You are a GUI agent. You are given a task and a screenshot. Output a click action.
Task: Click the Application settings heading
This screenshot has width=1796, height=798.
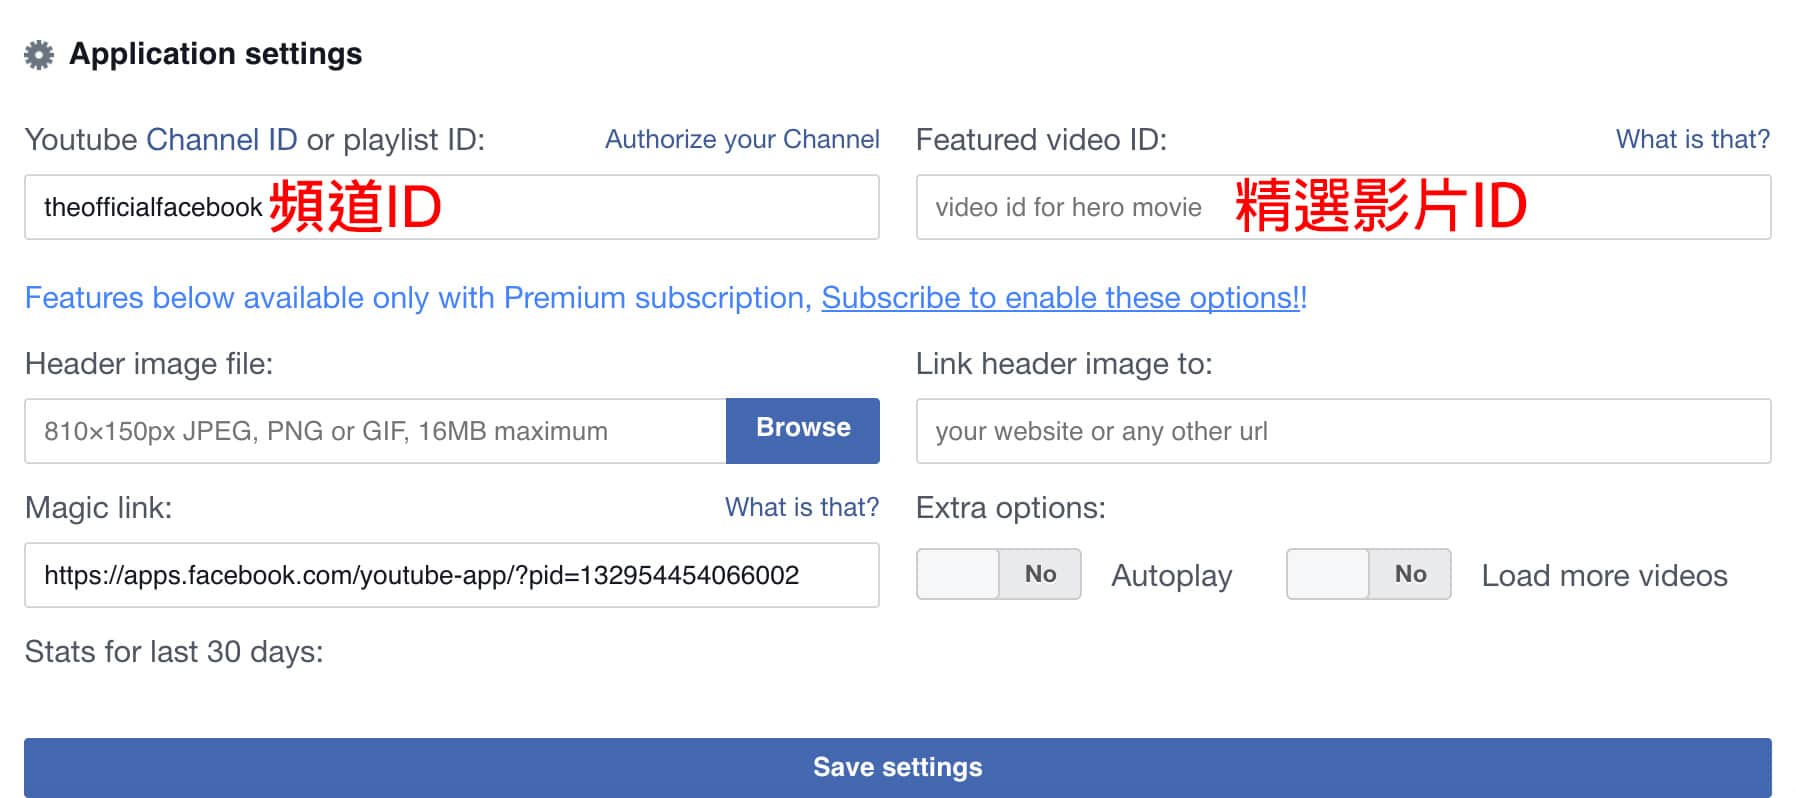(x=215, y=54)
